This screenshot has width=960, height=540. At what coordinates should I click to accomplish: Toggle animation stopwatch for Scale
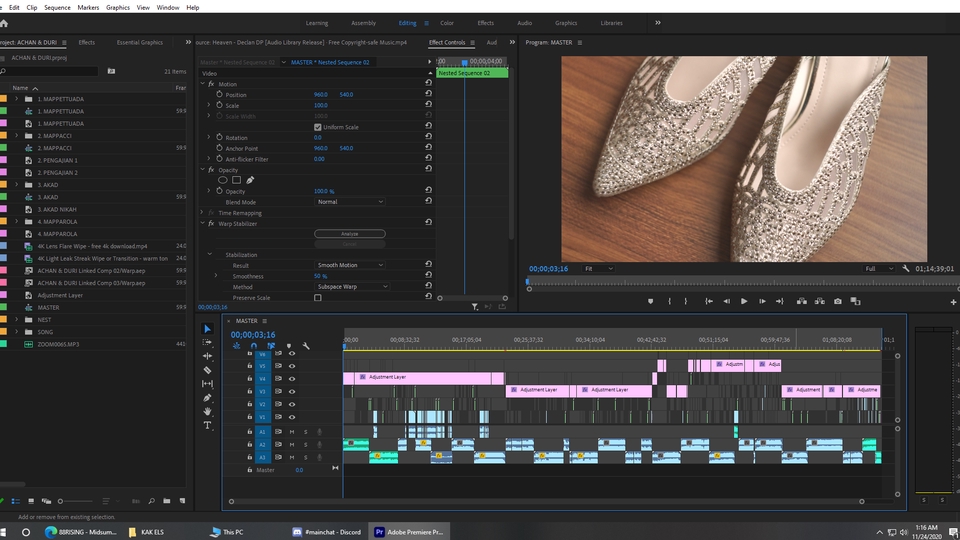(219, 105)
